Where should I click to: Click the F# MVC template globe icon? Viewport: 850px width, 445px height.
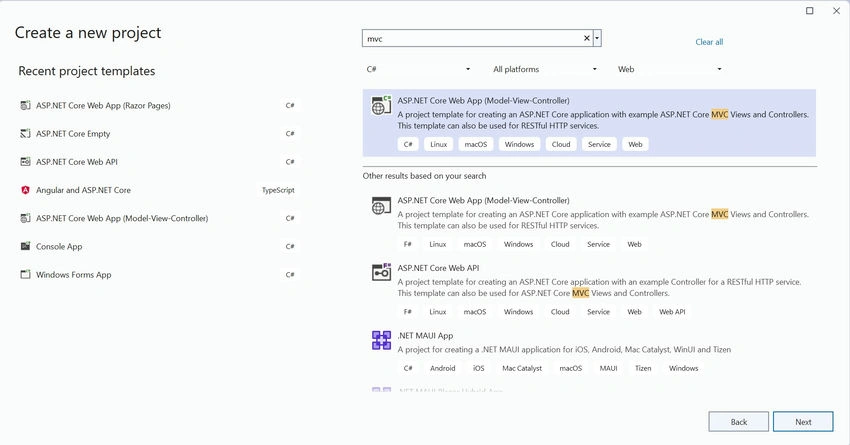tap(381, 205)
